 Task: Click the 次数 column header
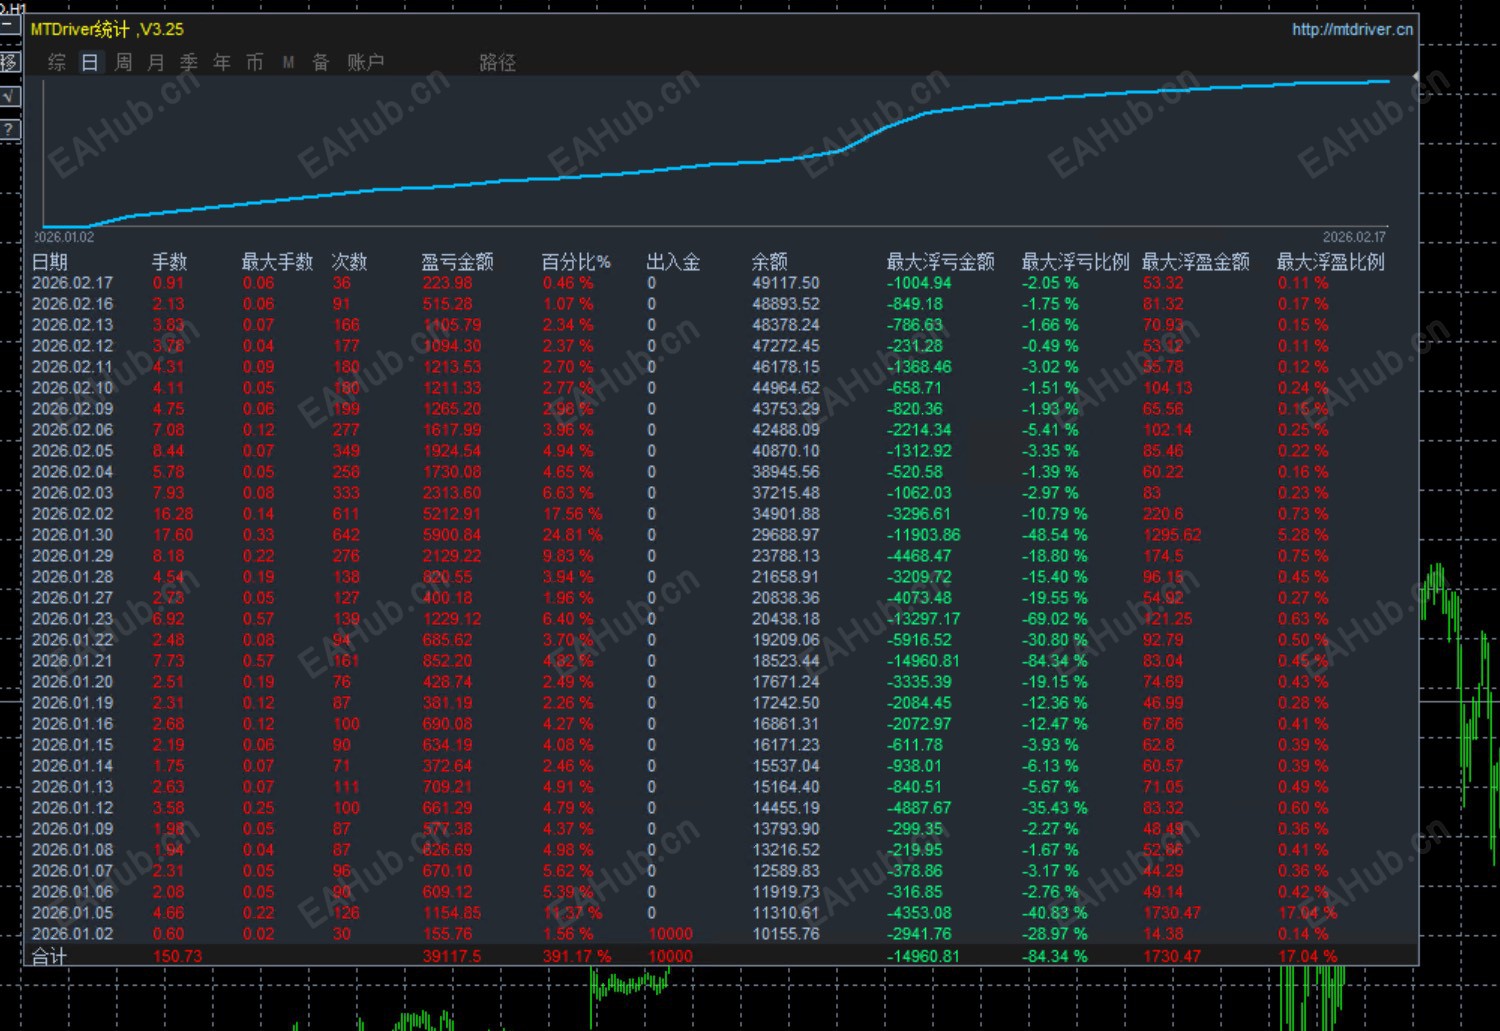coord(350,262)
